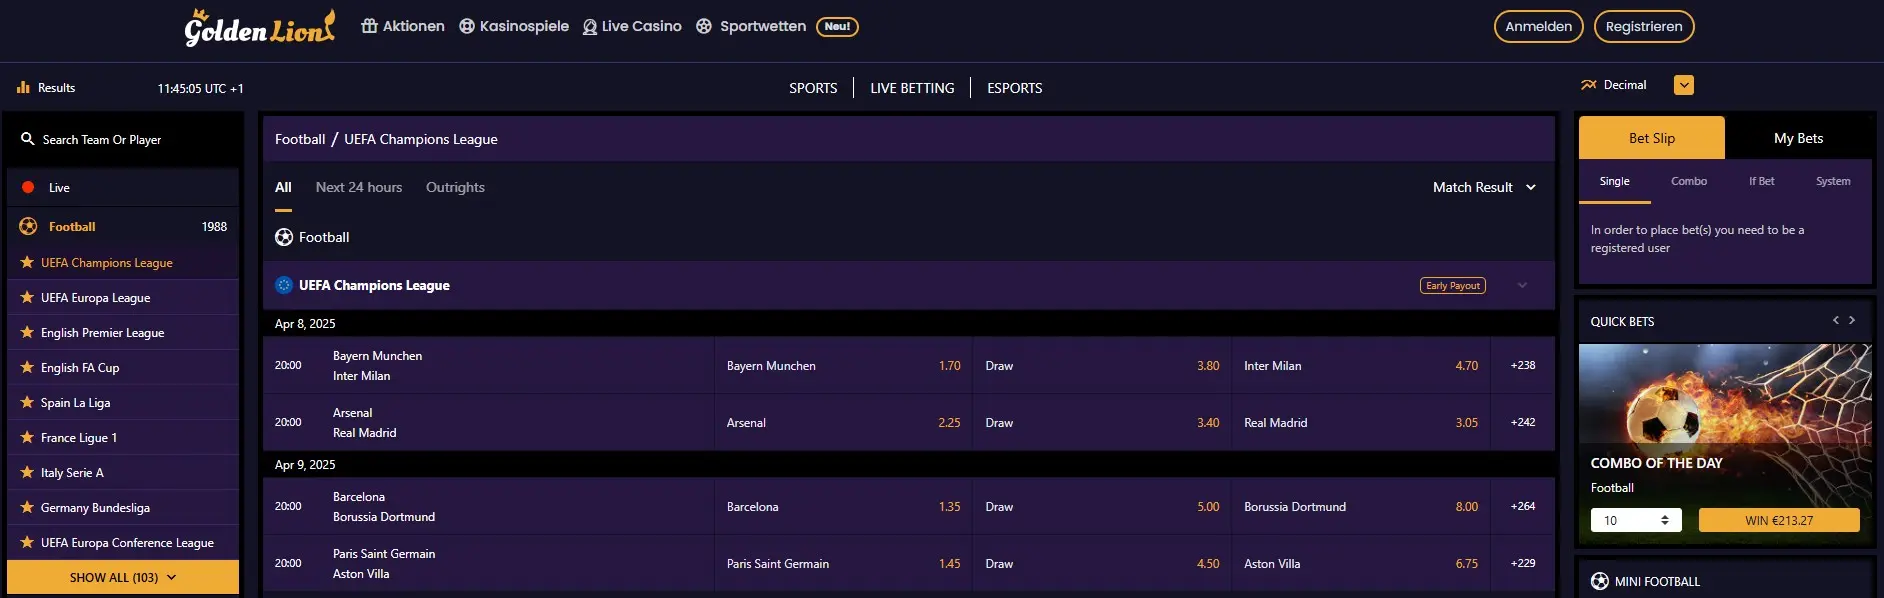Open Live events with red dot

point(123,187)
